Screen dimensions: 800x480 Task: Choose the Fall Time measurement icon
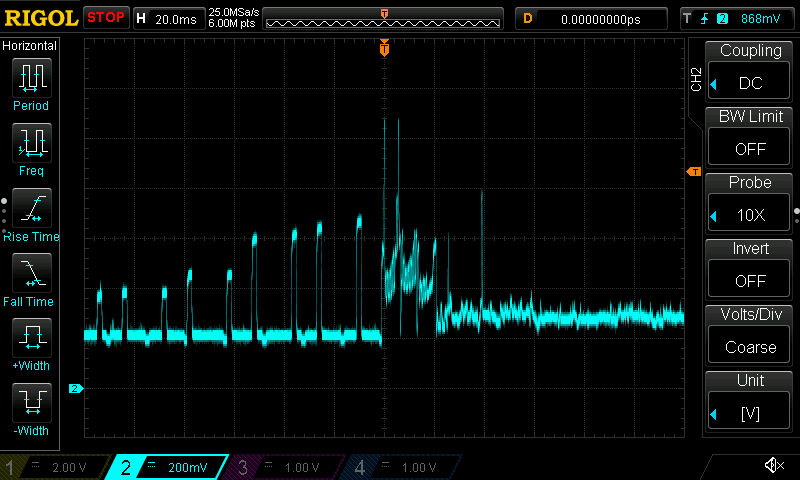[31, 273]
